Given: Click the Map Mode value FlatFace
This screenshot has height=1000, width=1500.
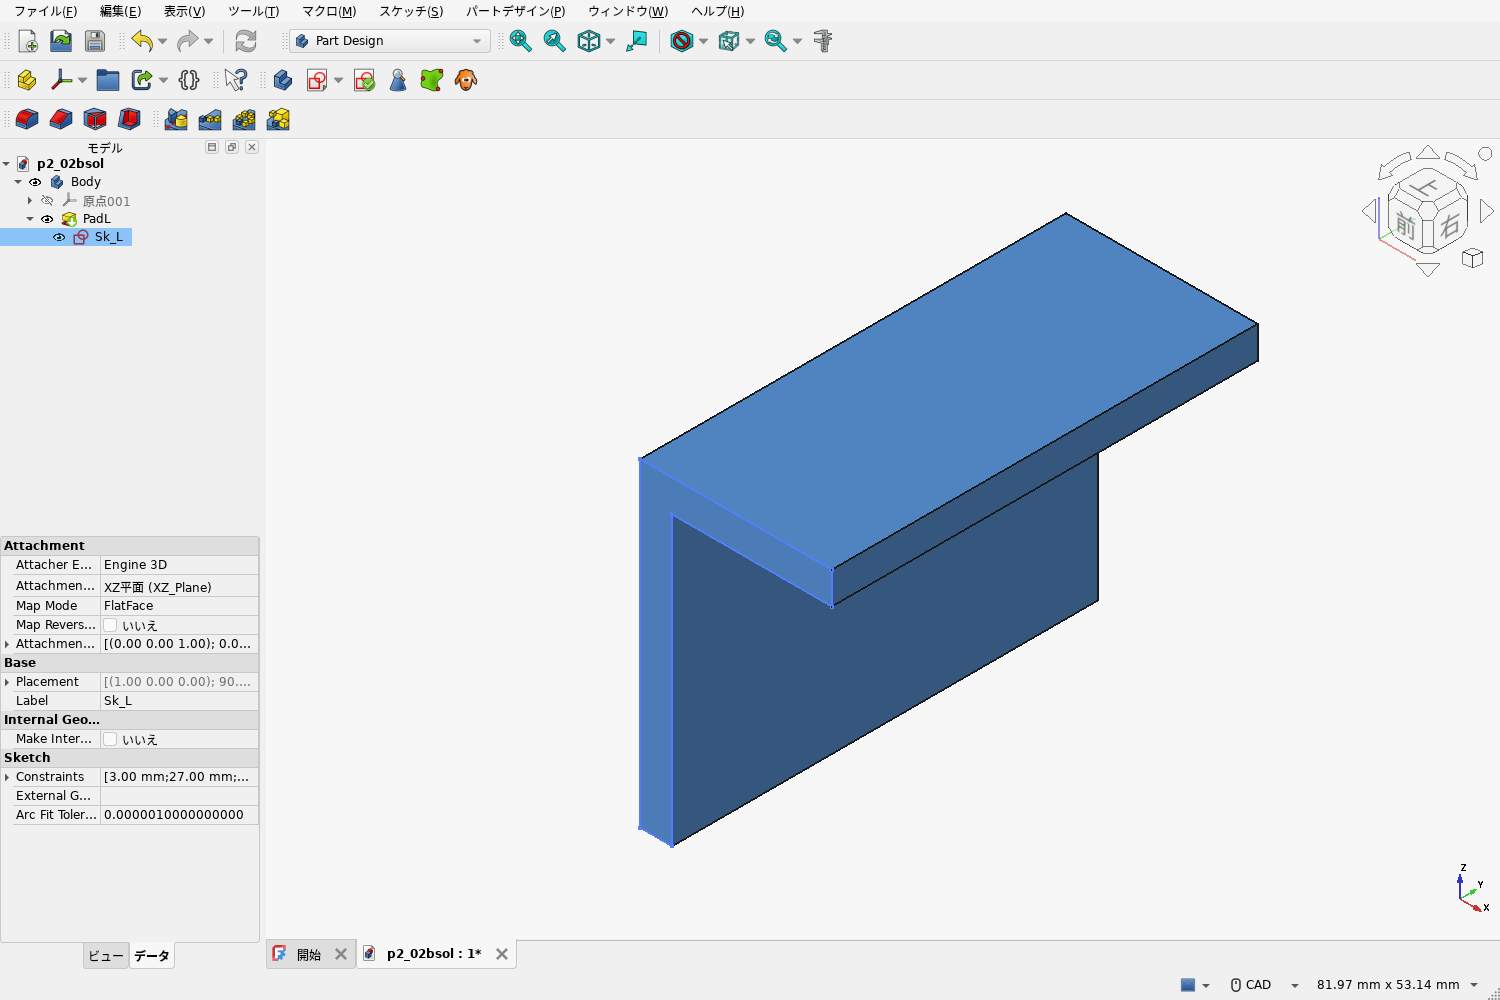Looking at the screenshot, I should (x=179, y=606).
